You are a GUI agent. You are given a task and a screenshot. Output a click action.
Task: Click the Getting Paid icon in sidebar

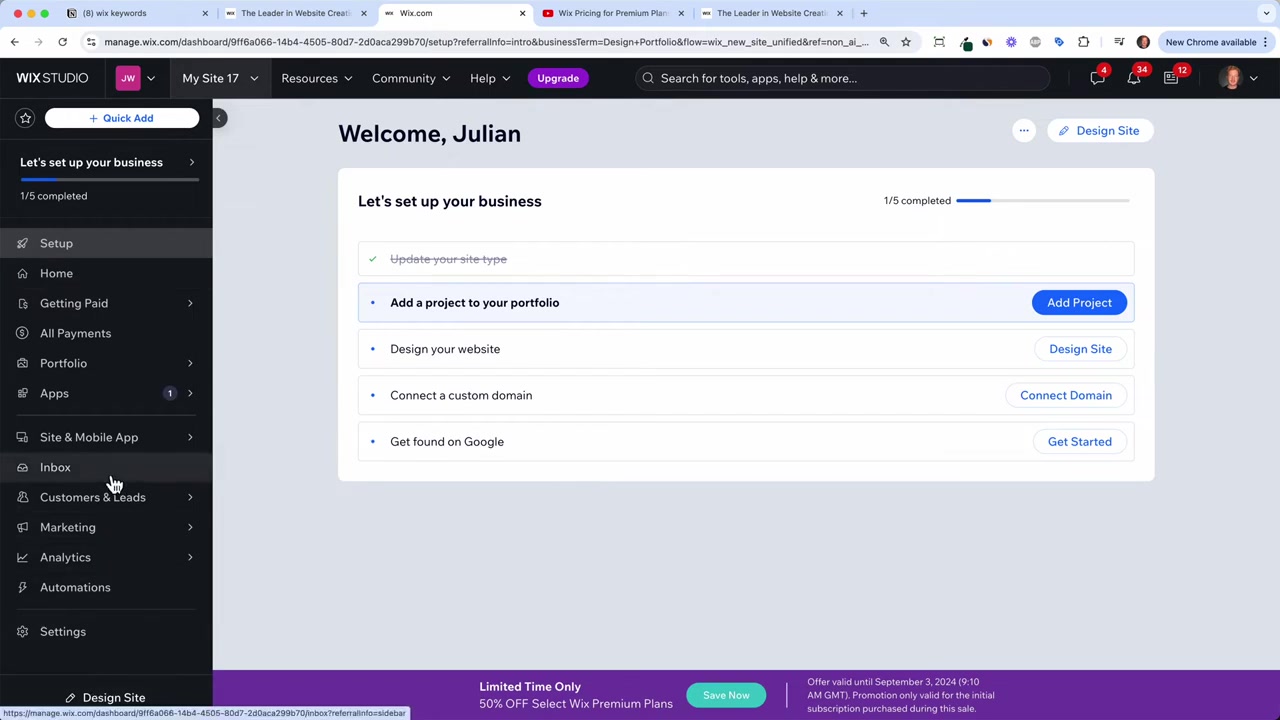coord(22,303)
